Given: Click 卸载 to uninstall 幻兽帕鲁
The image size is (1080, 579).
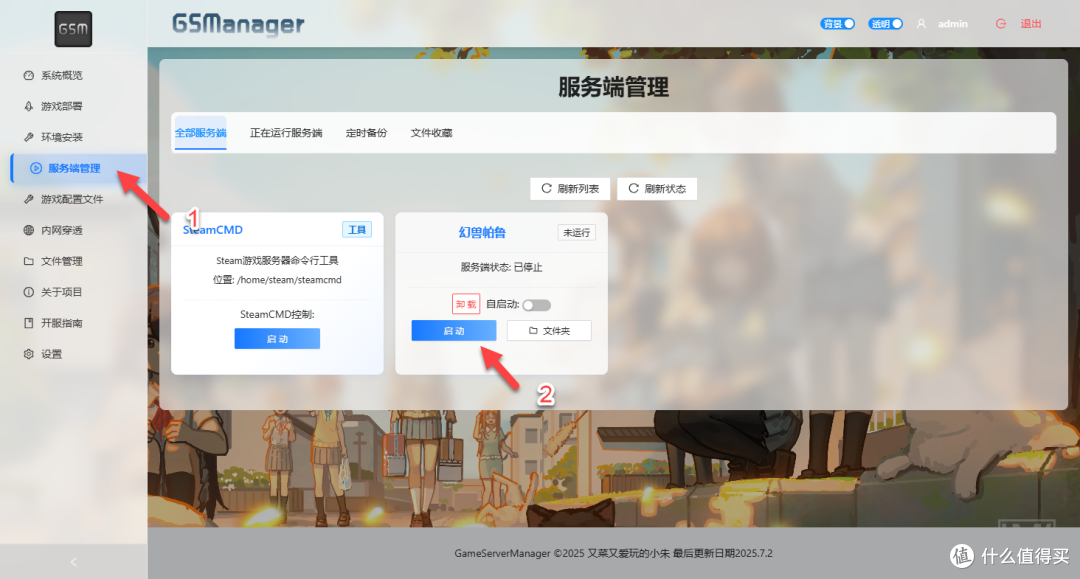Looking at the screenshot, I should [465, 303].
